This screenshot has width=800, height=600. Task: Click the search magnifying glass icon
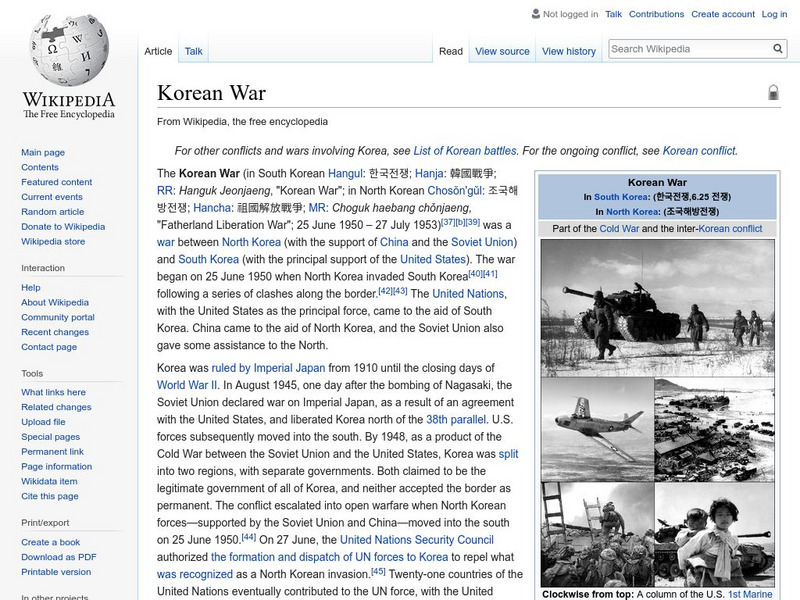coord(778,49)
